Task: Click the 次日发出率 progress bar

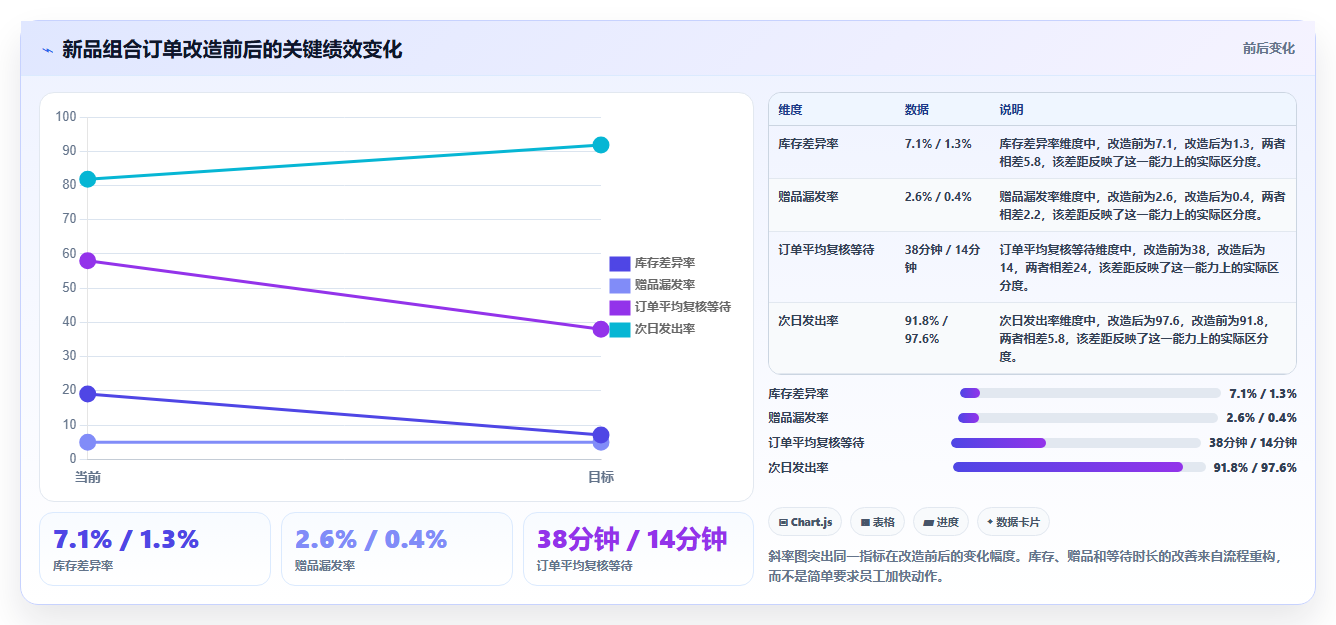Action: pos(1079,467)
